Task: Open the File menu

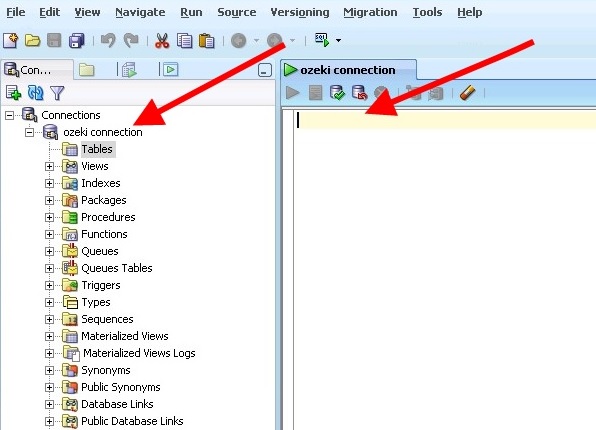Action: [x=16, y=12]
